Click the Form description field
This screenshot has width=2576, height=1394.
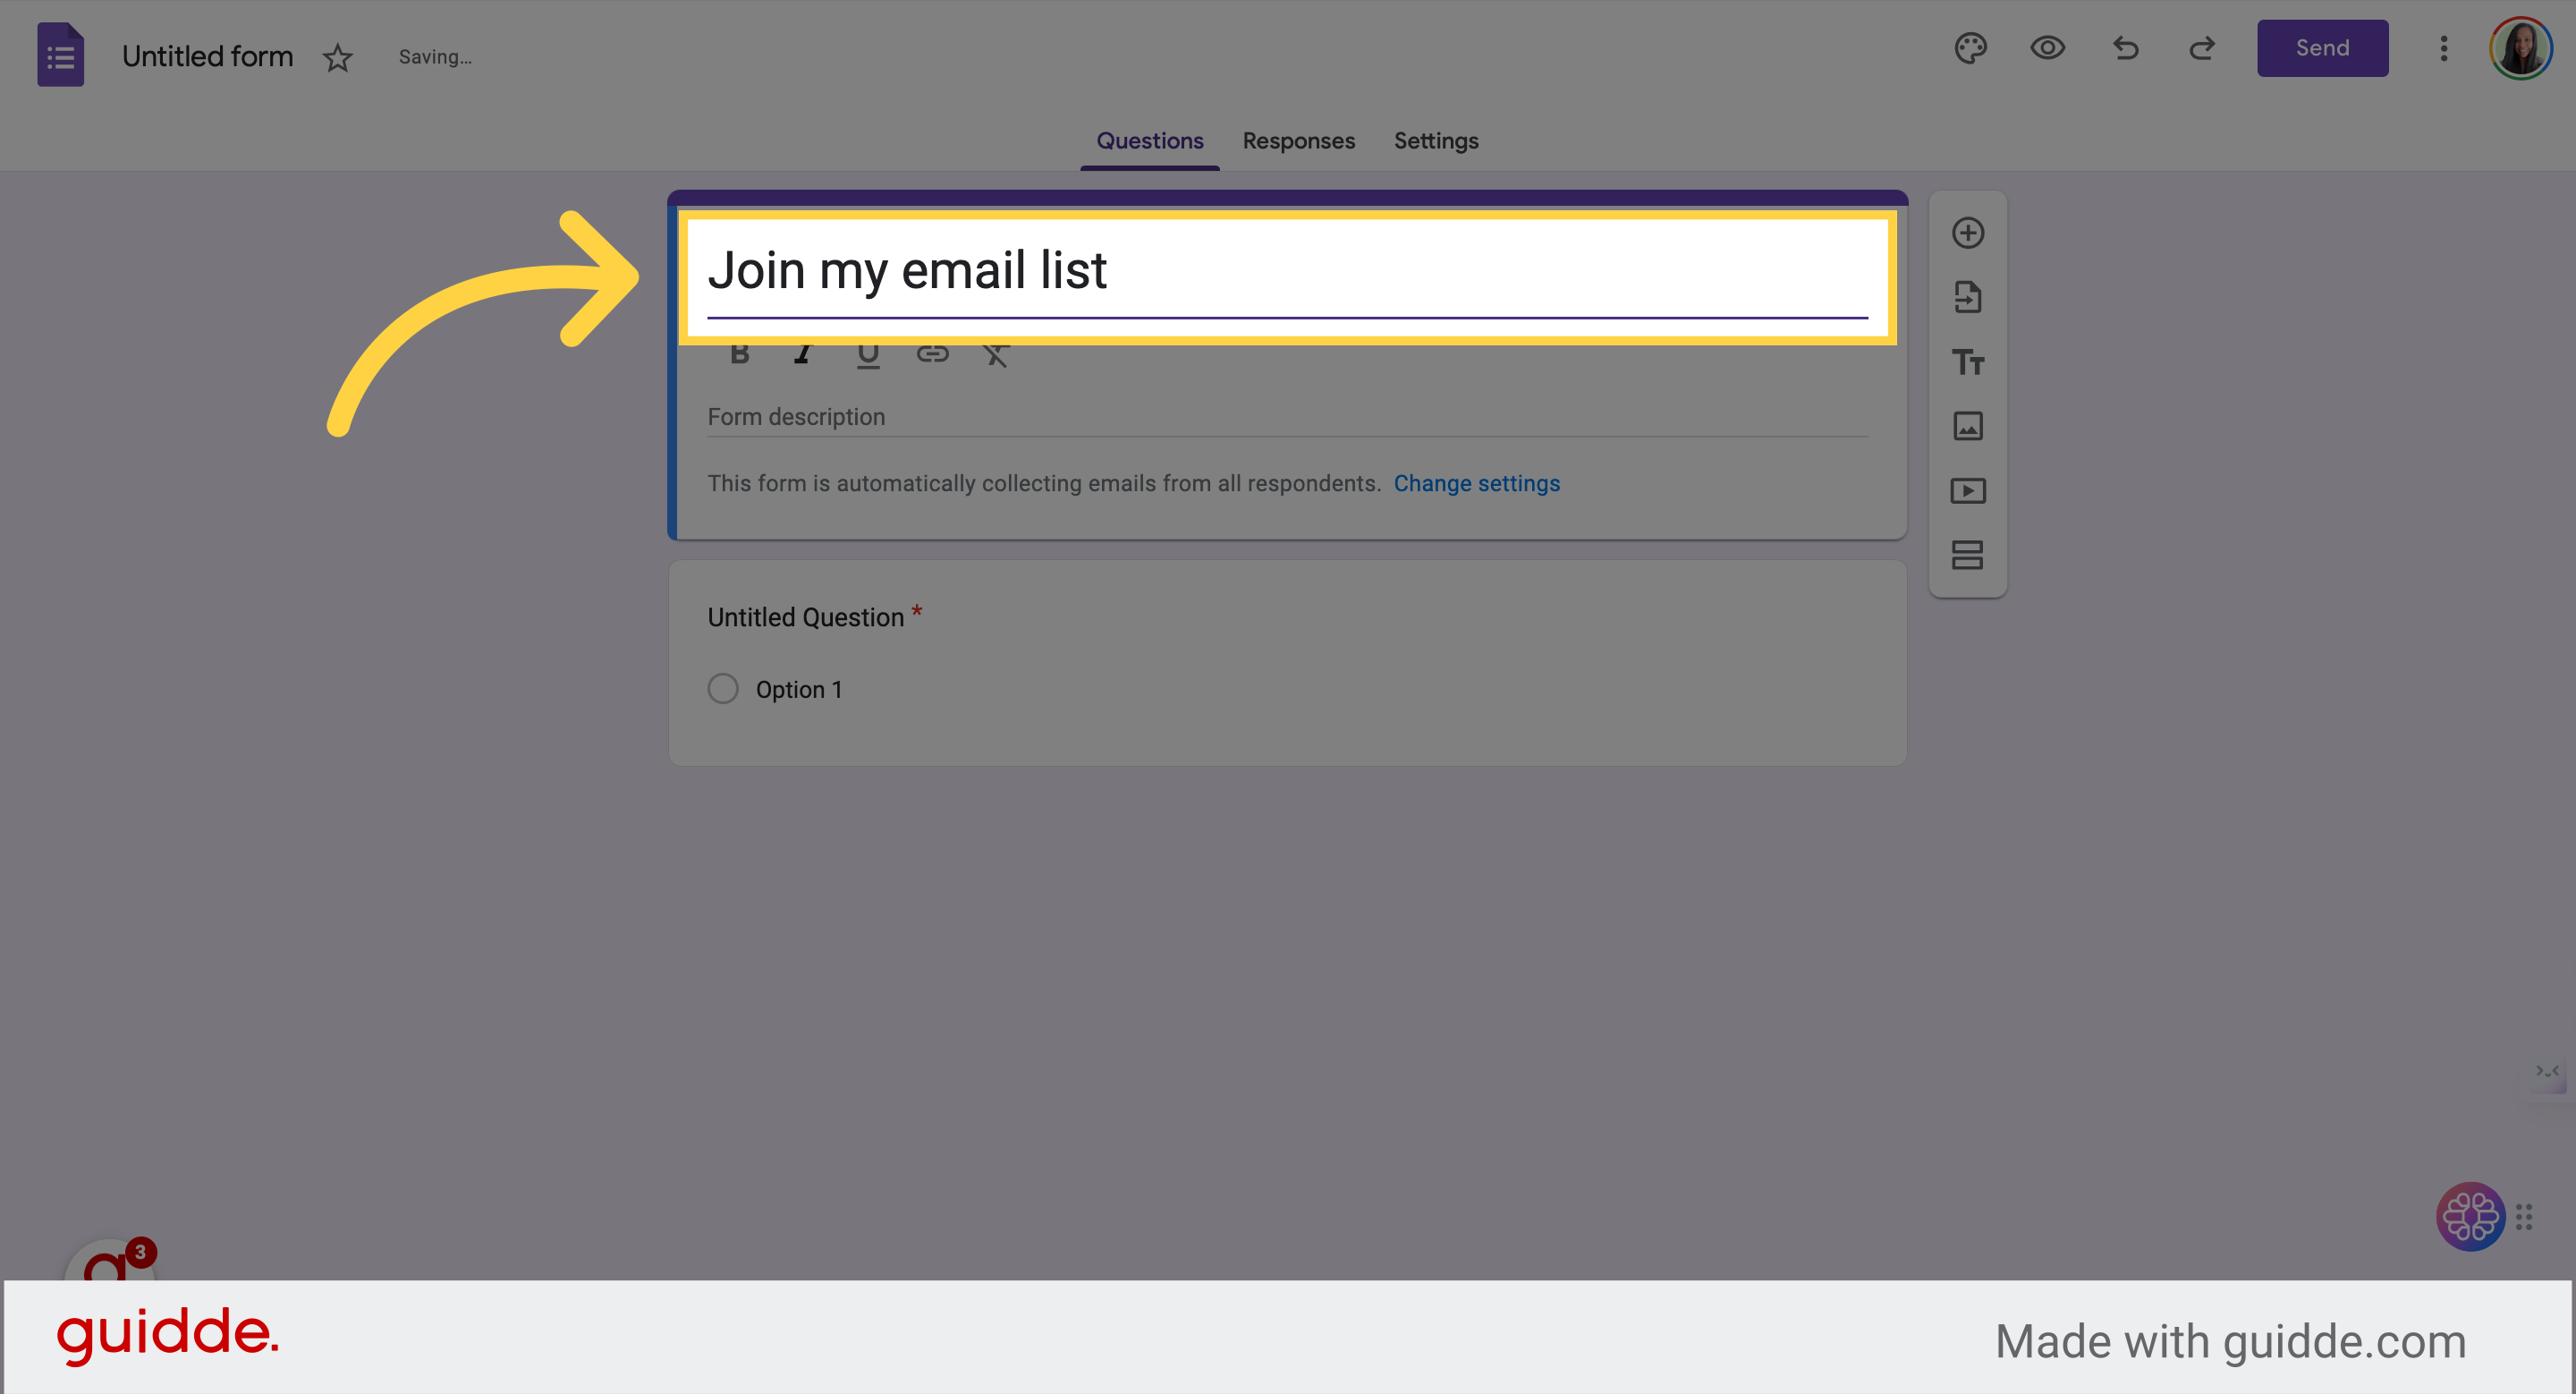[x=1287, y=417]
